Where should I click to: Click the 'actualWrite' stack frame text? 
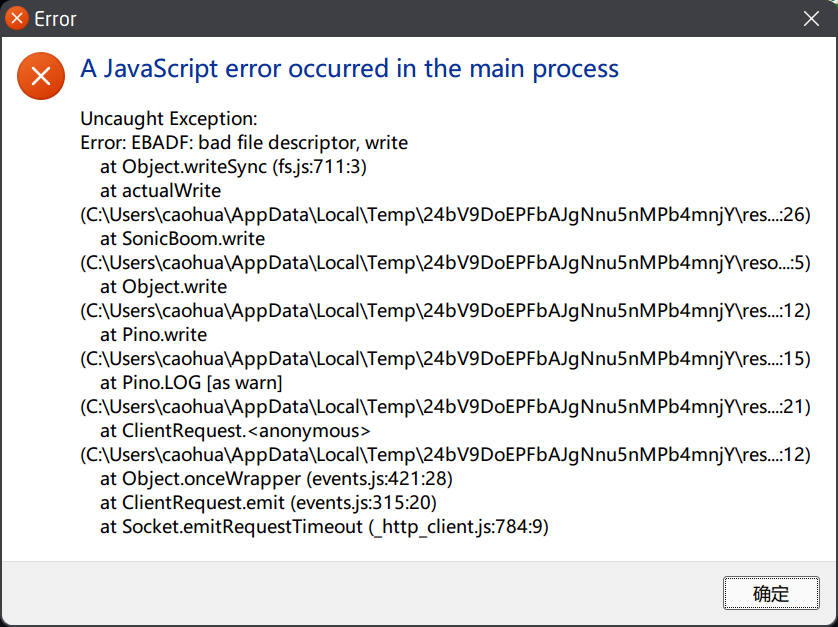point(160,190)
